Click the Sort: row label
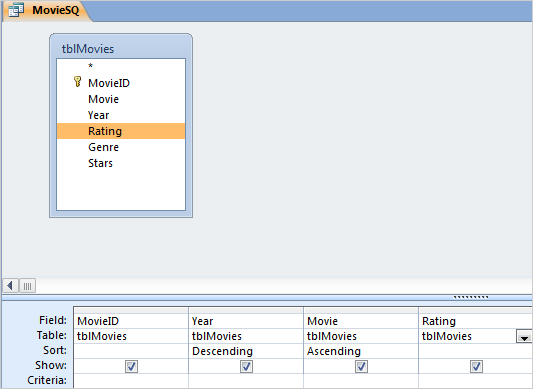The image size is (533, 389). click(x=55, y=350)
